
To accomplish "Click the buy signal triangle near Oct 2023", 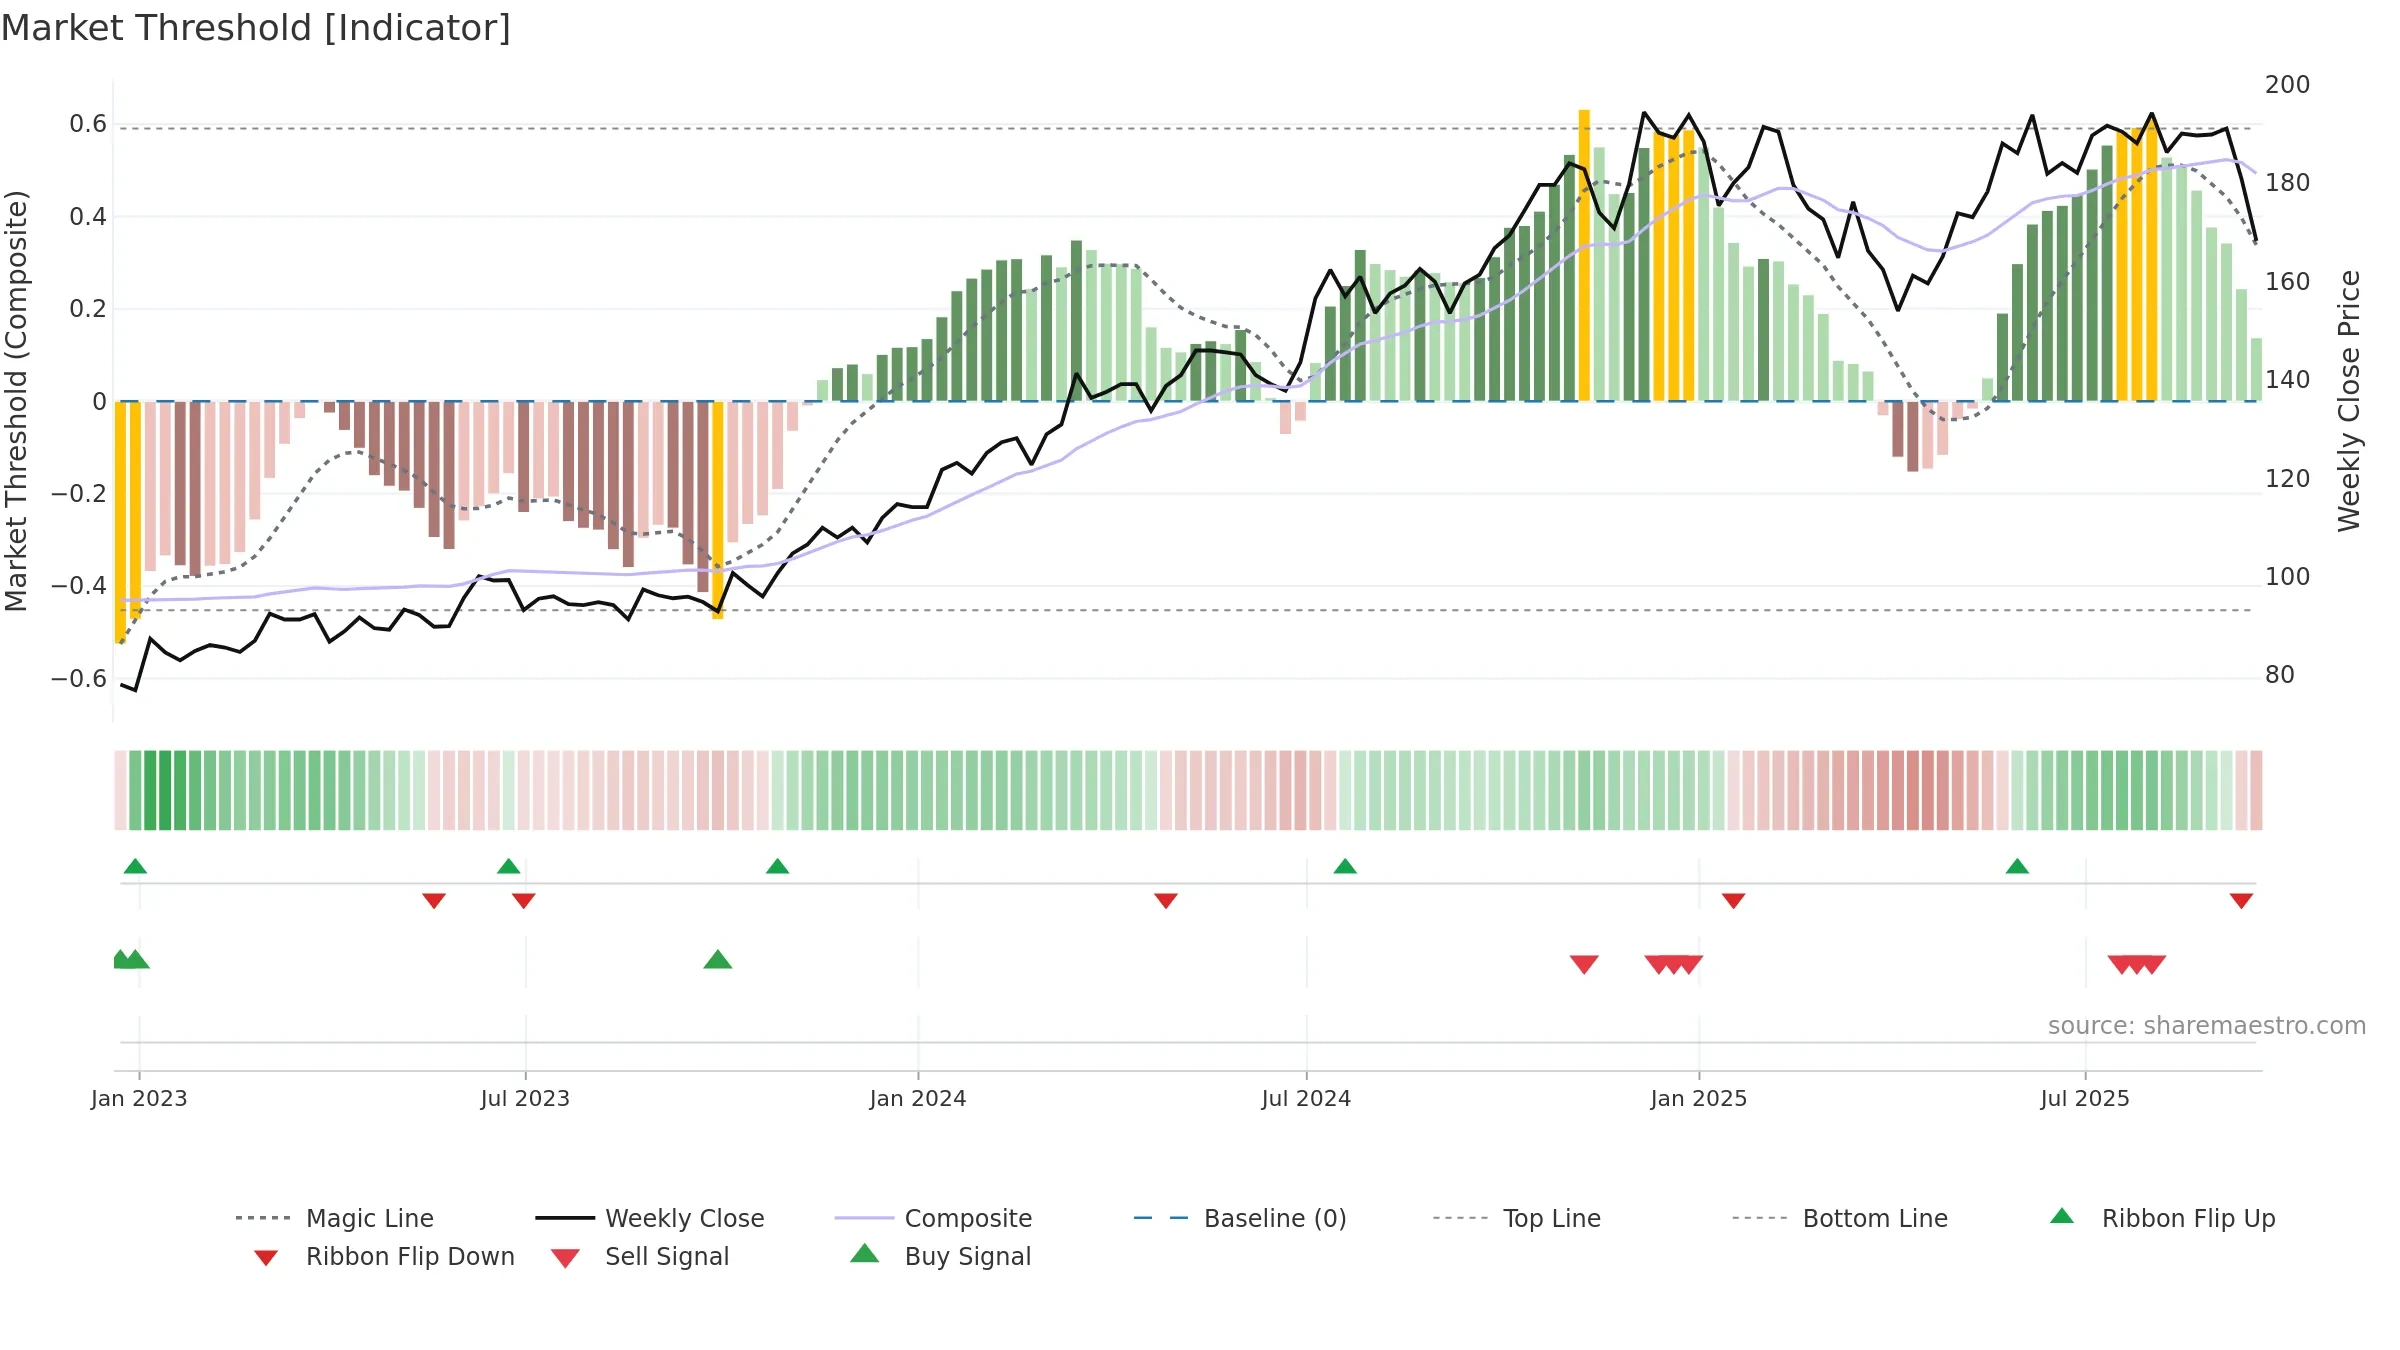I will point(718,959).
